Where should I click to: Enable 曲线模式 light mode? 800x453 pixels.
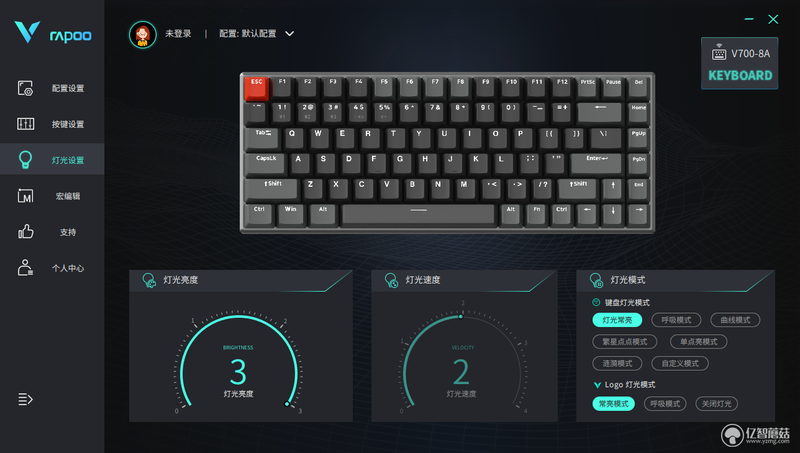coord(735,320)
